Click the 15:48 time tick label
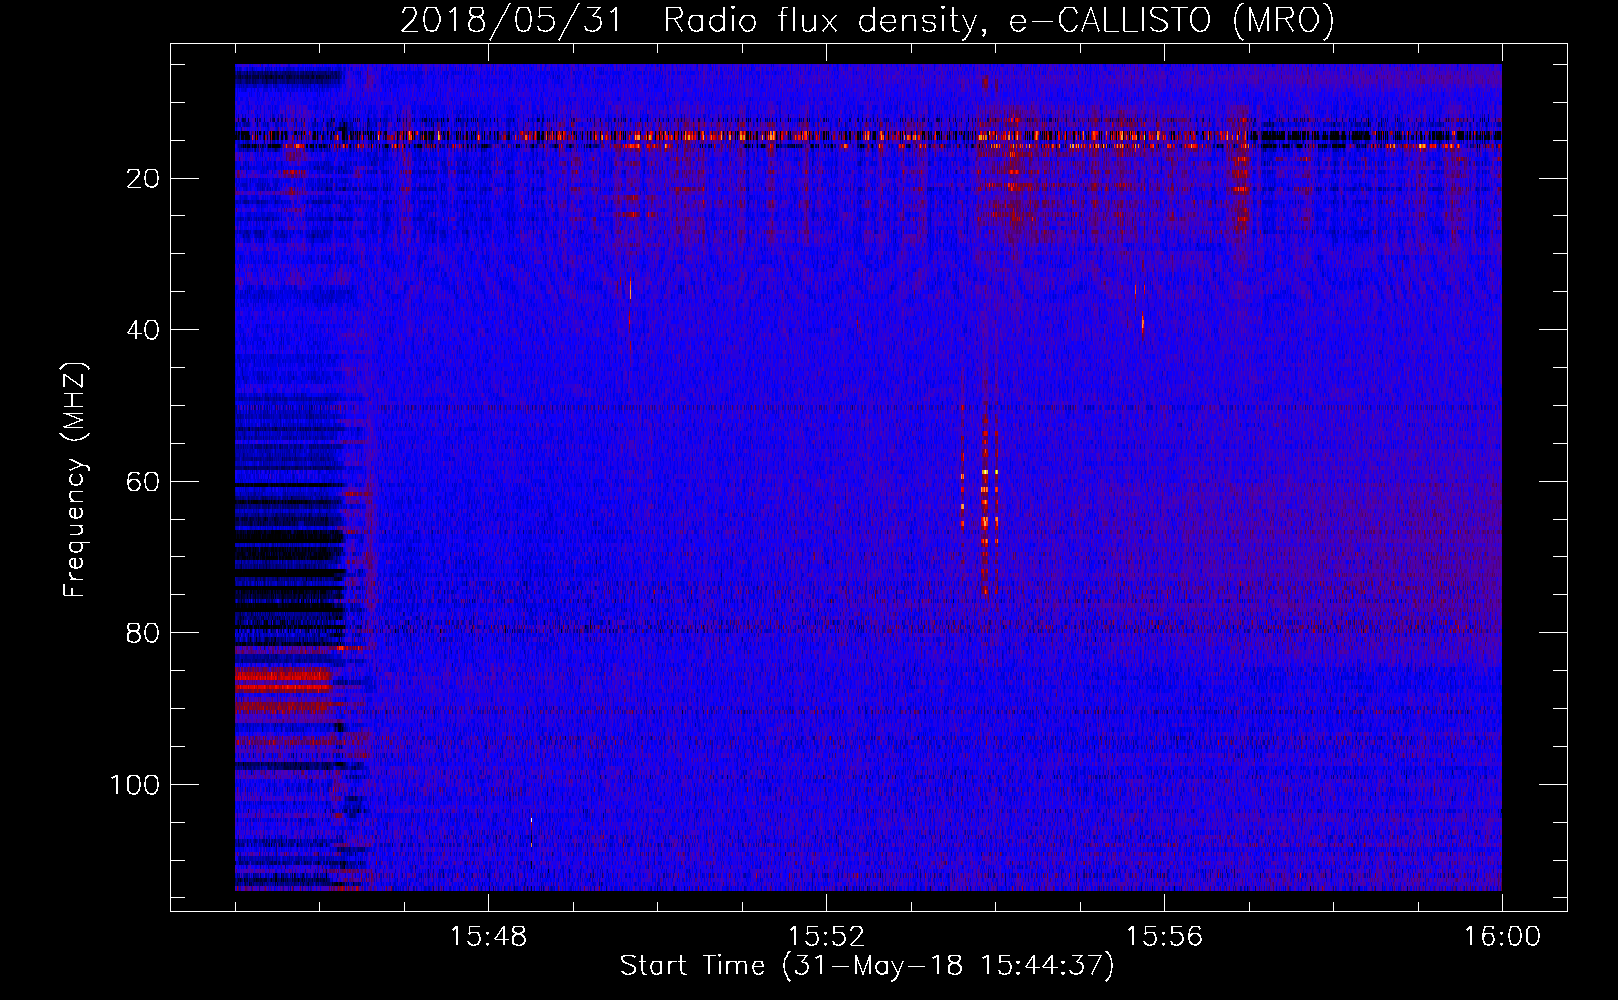The height and width of the screenshot is (1000, 1618). tap(488, 937)
